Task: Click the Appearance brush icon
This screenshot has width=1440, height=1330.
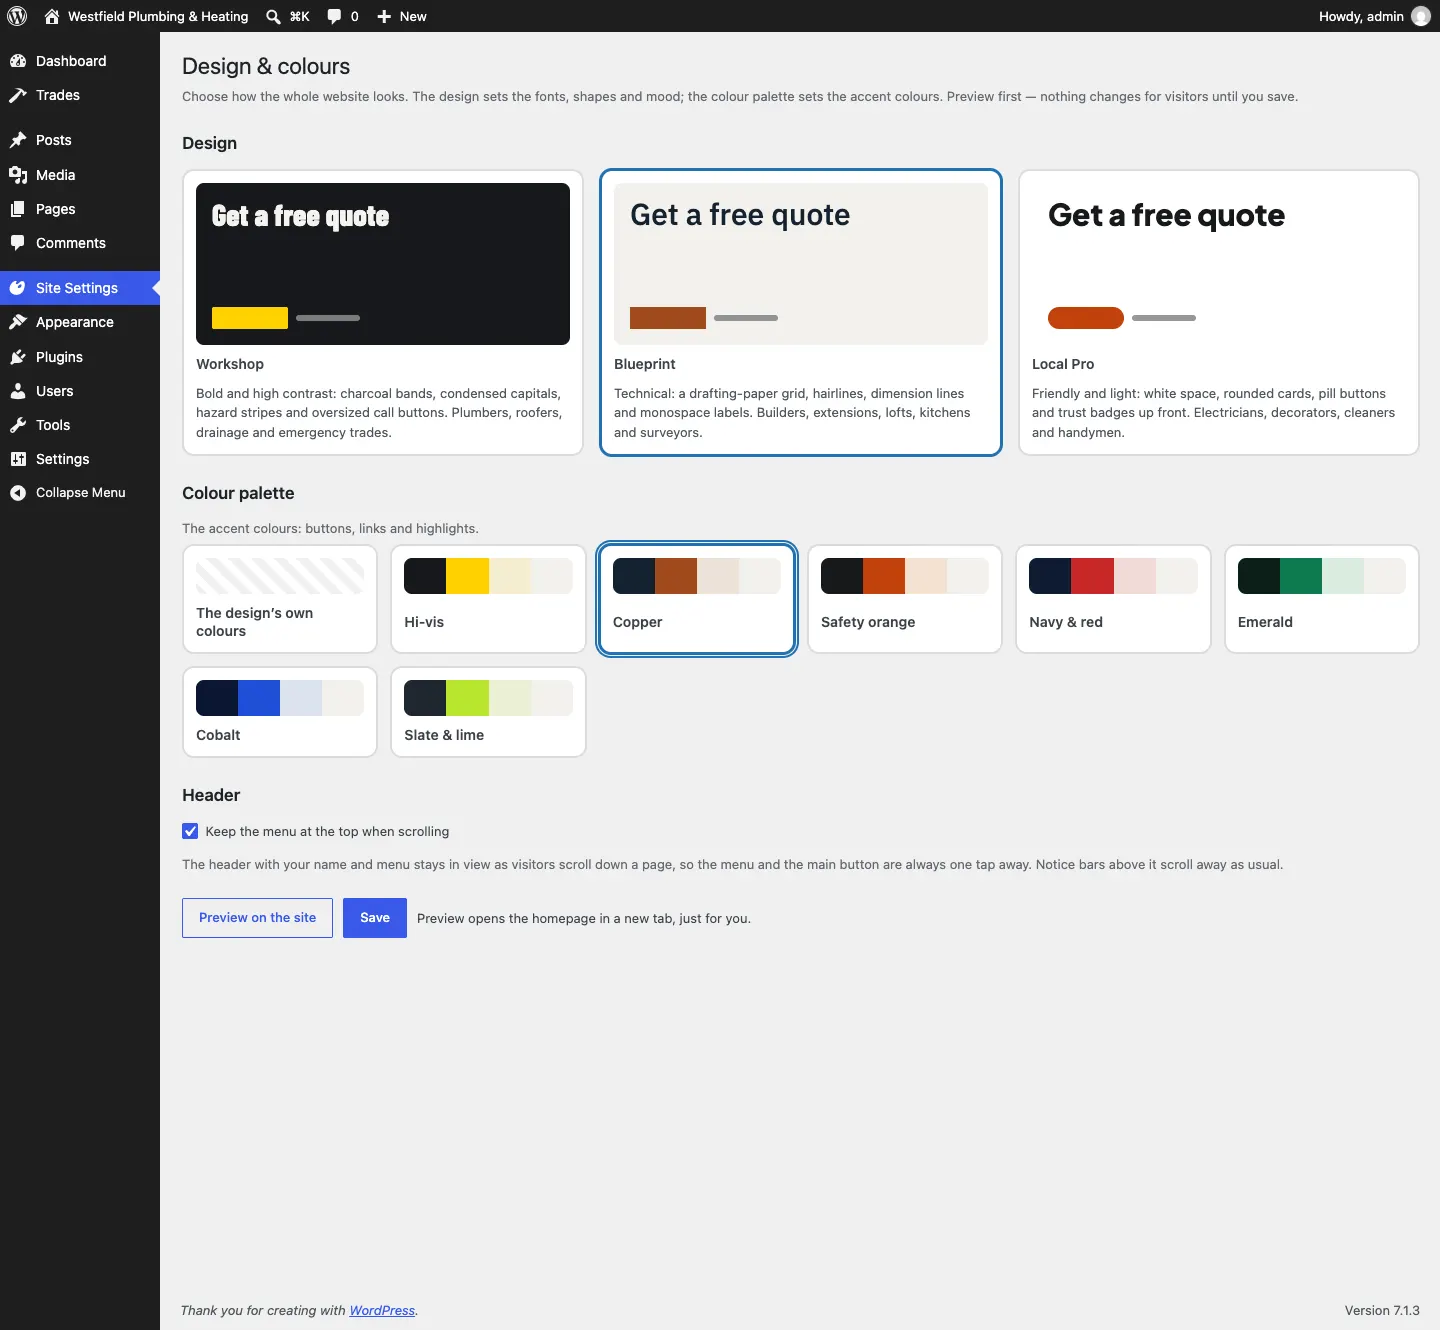Action: (x=17, y=322)
